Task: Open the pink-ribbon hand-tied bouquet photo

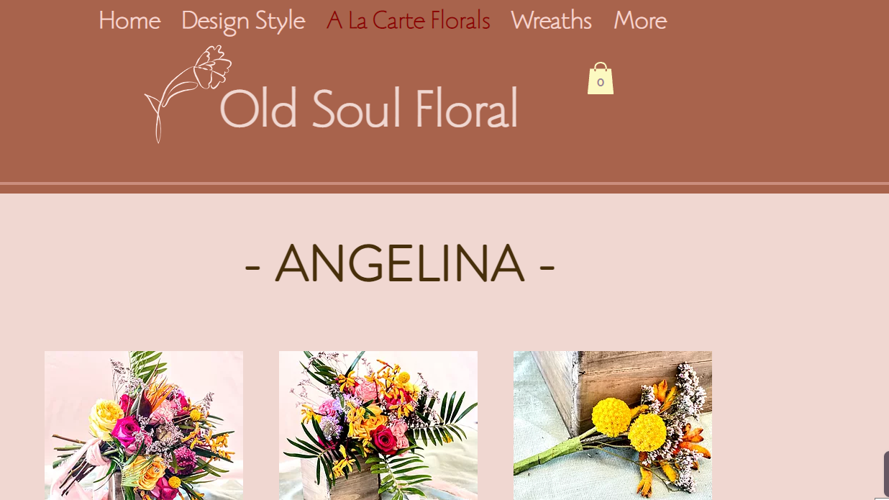Action: point(144,425)
